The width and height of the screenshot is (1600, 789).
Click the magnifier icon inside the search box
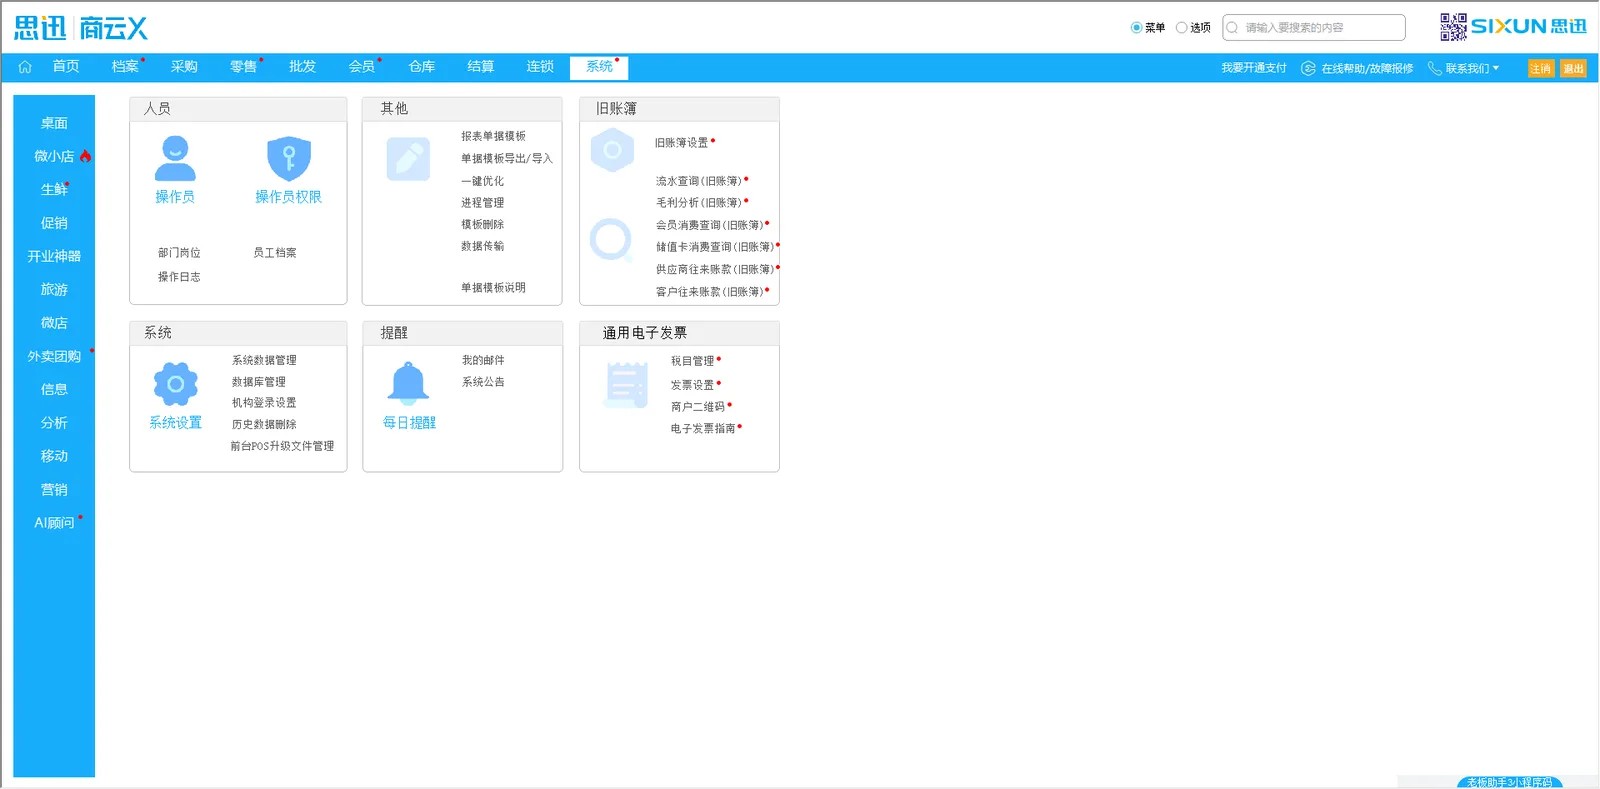(1232, 28)
